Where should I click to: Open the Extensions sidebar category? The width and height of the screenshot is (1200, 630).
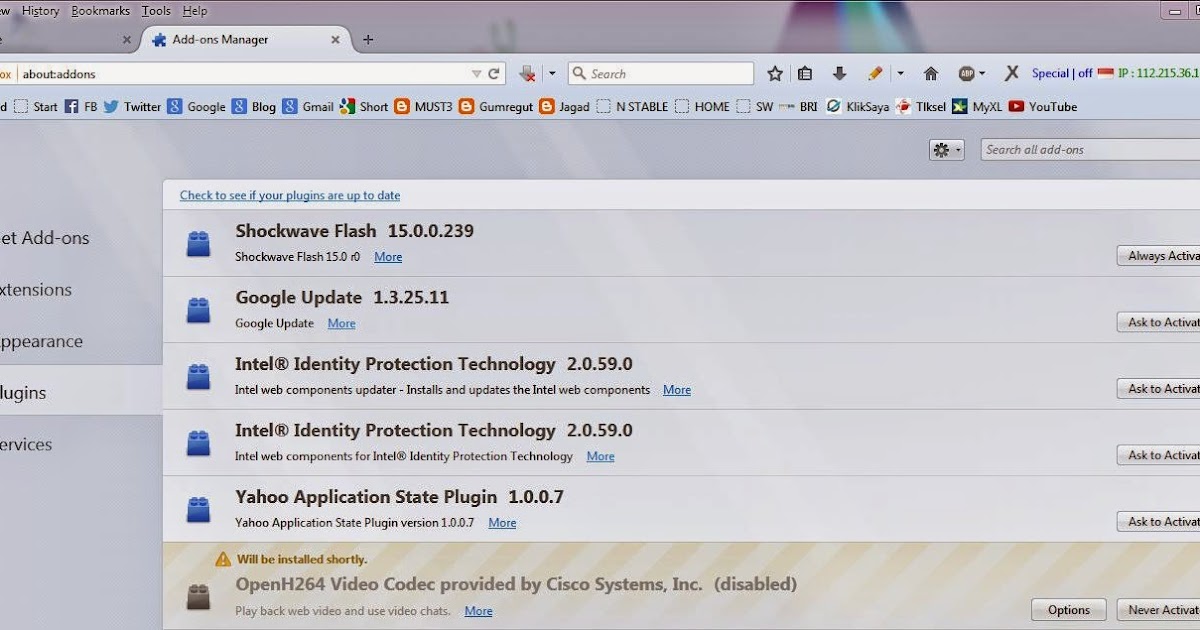click(37, 290)
